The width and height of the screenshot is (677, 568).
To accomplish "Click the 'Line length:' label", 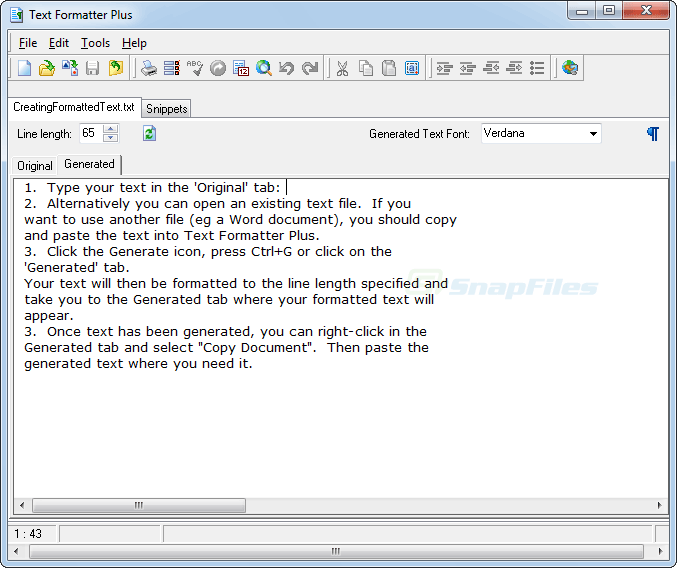I will 44,134.
